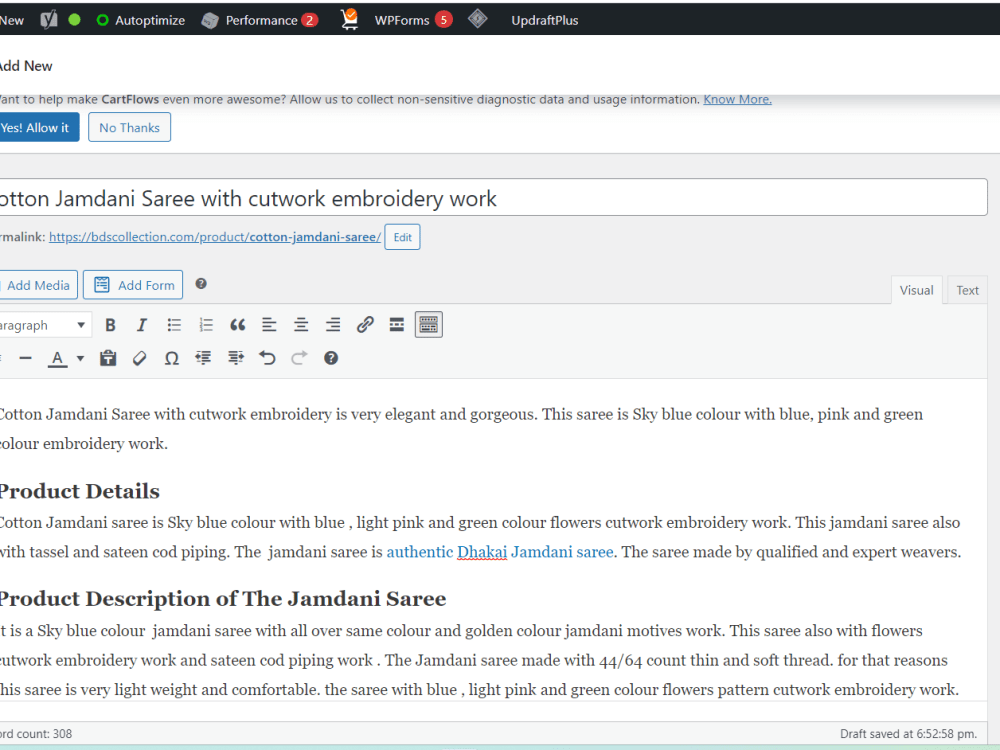The height and width of the screenshot is (750, 1000).
Task: Undo the last edit
Action: (x=267, y=358)
